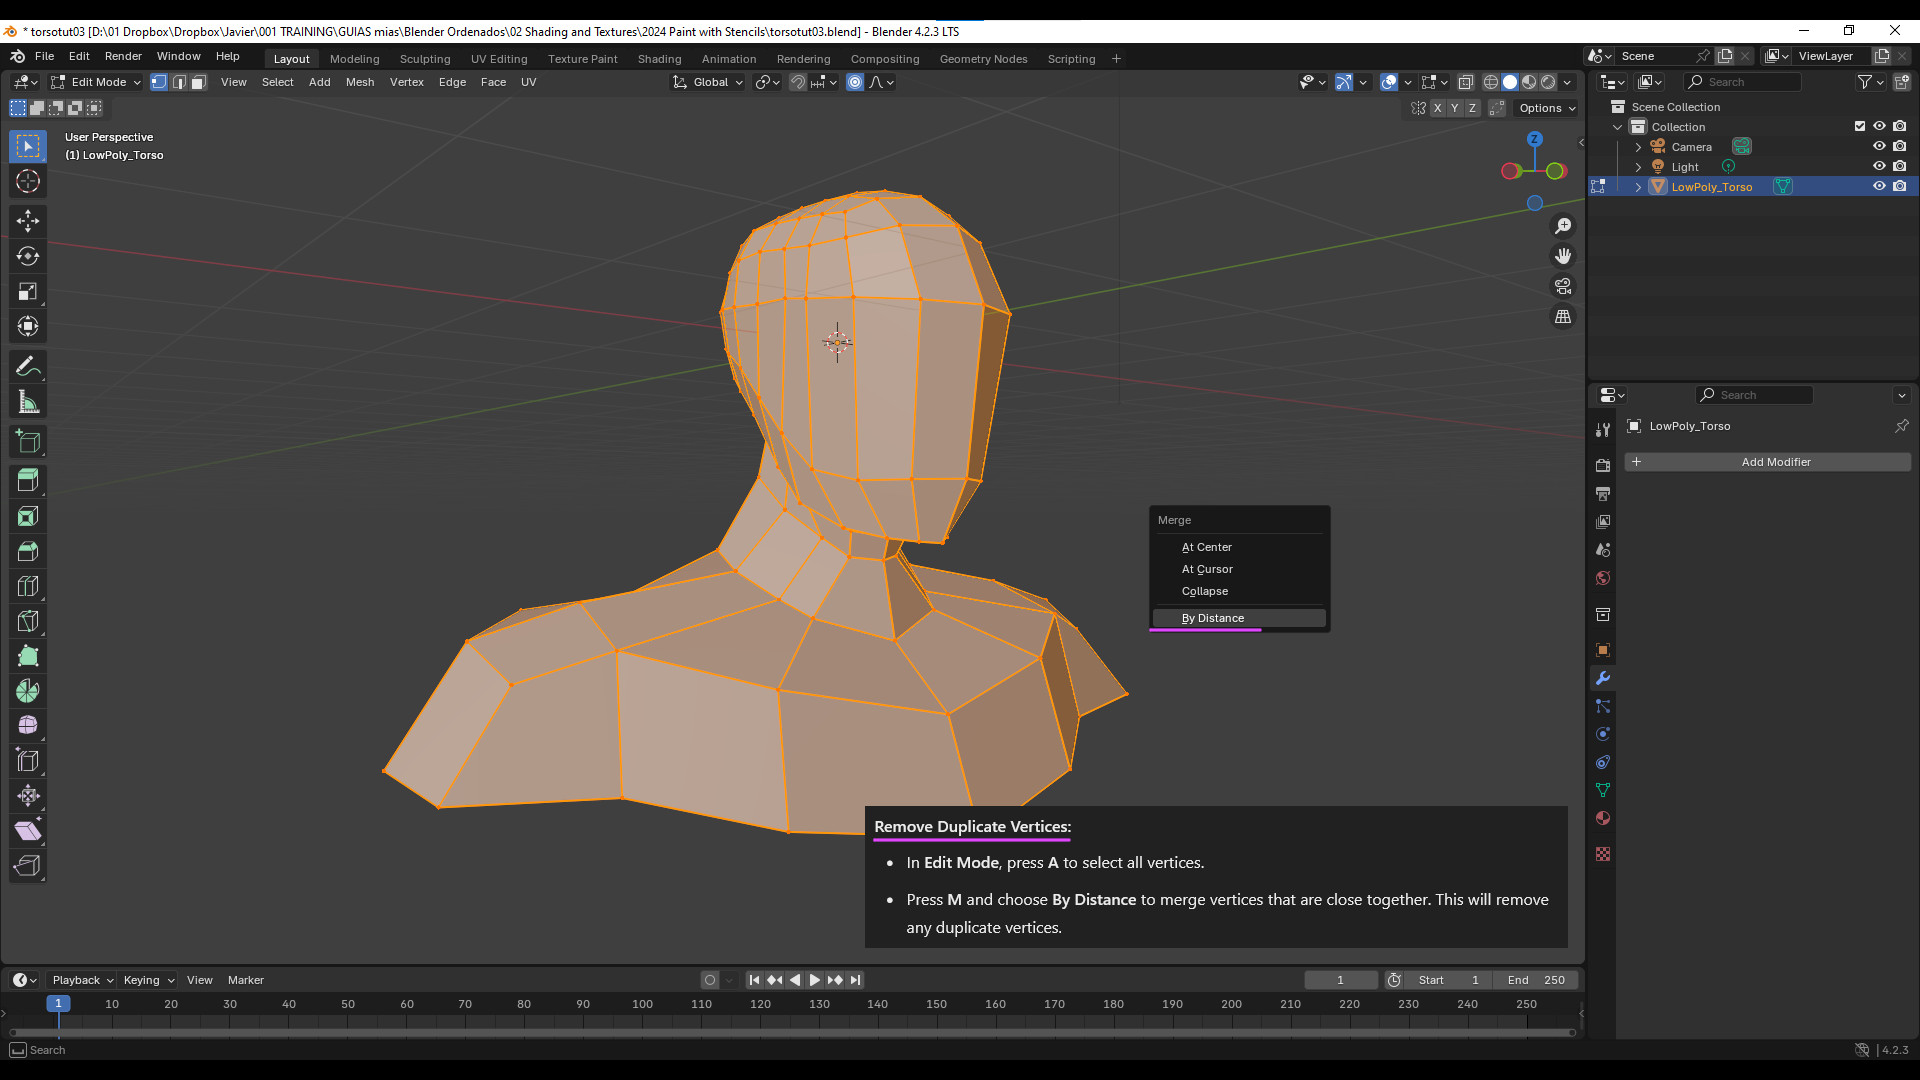Select the Bevel tool
Viewport: 1920px width, 1080px height.
(28, 551)
